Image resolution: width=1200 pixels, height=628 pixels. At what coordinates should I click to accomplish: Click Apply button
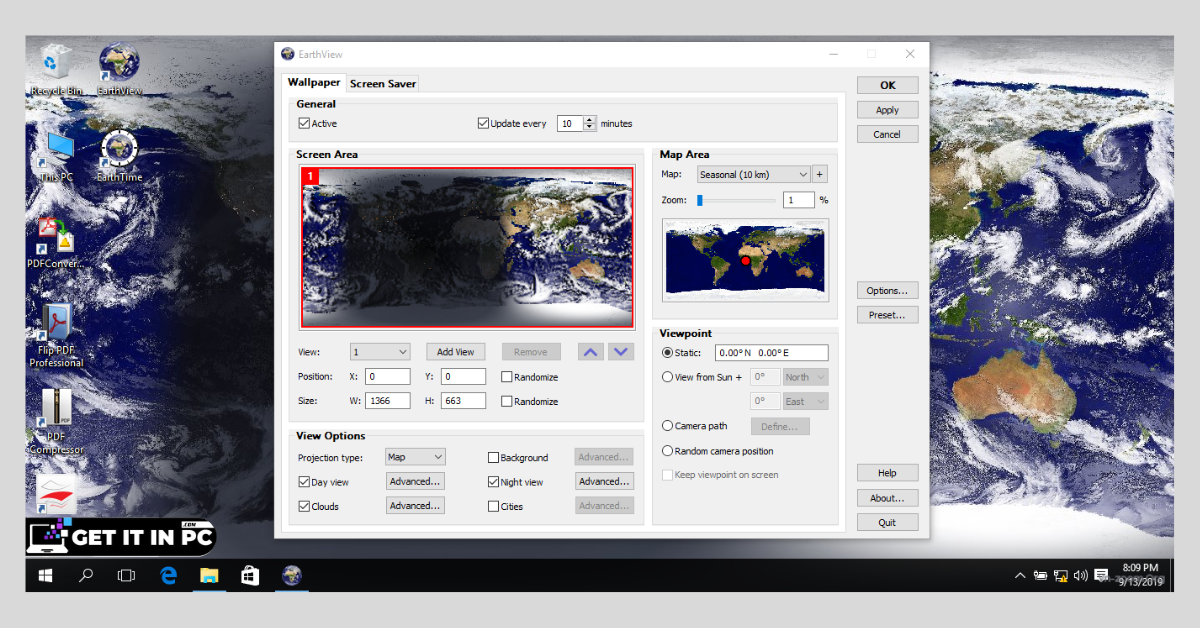887,110
